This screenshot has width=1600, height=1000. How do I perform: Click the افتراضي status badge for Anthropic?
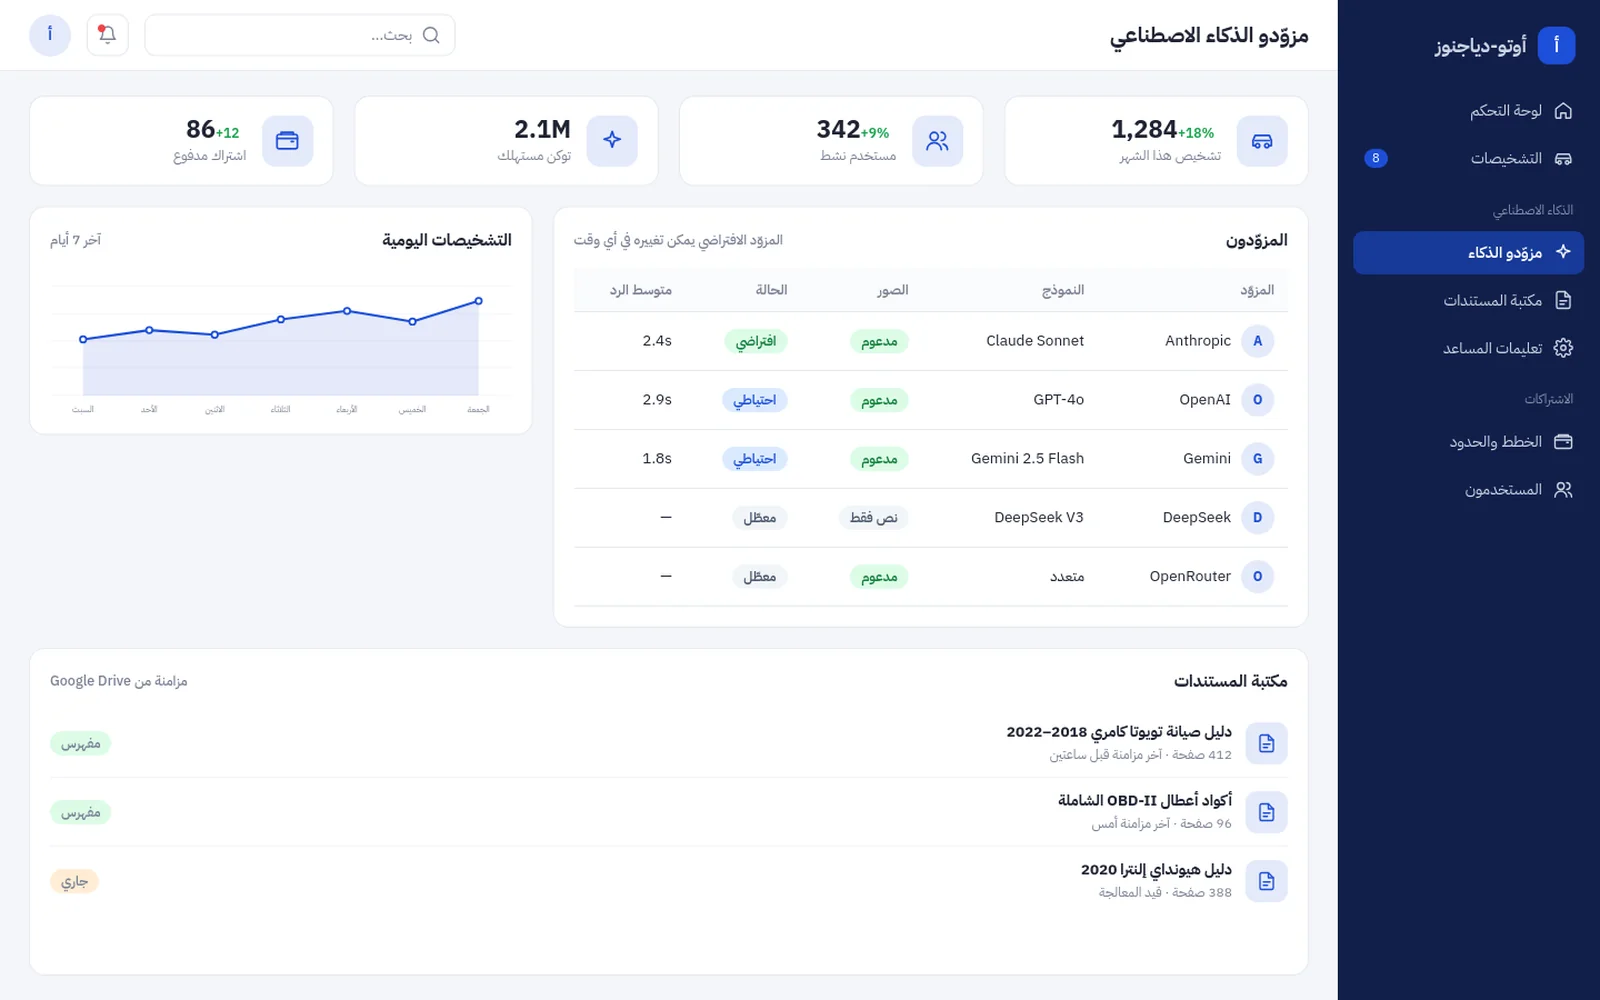[756, 341]
